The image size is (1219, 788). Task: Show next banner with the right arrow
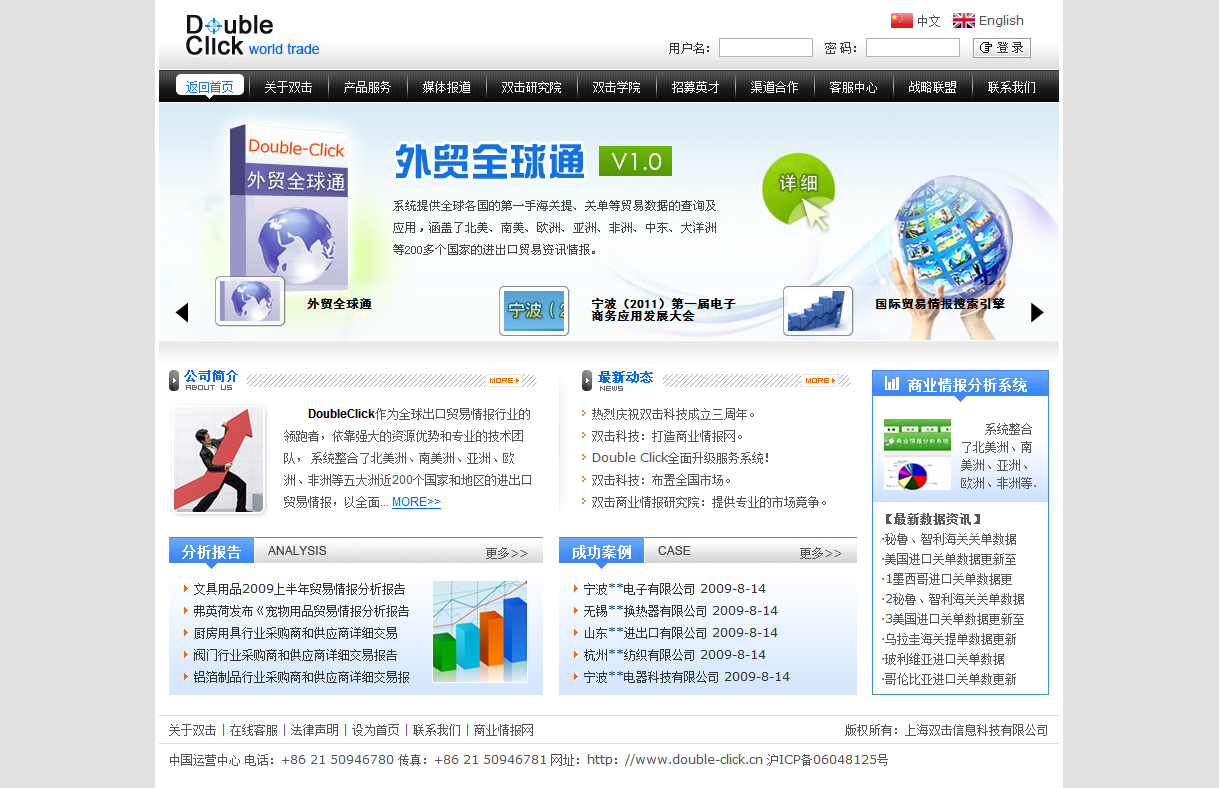coord(1037,313)
